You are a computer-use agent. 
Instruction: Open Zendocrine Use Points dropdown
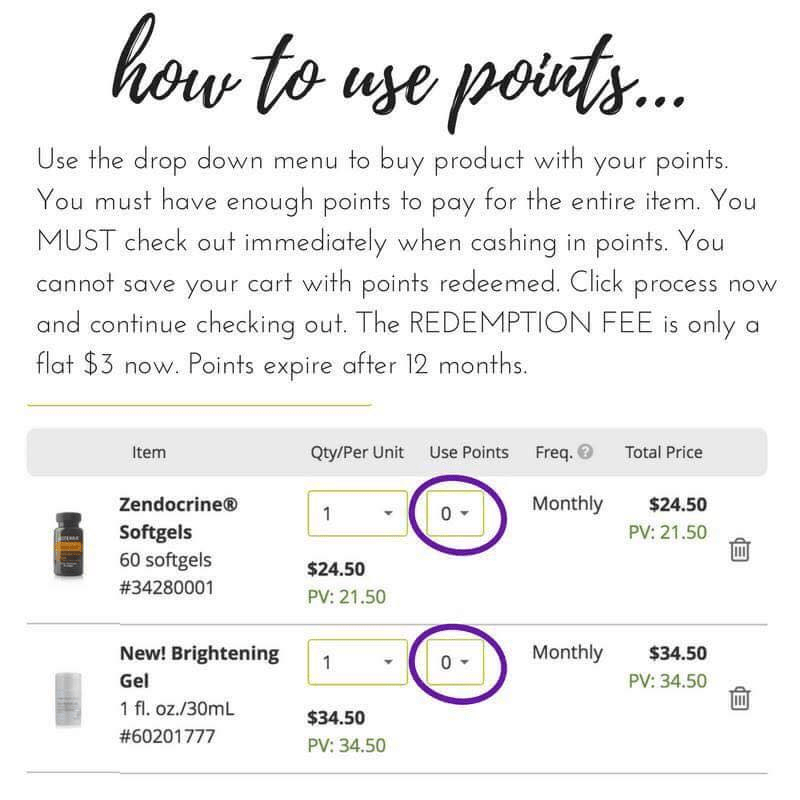point(455,513)
